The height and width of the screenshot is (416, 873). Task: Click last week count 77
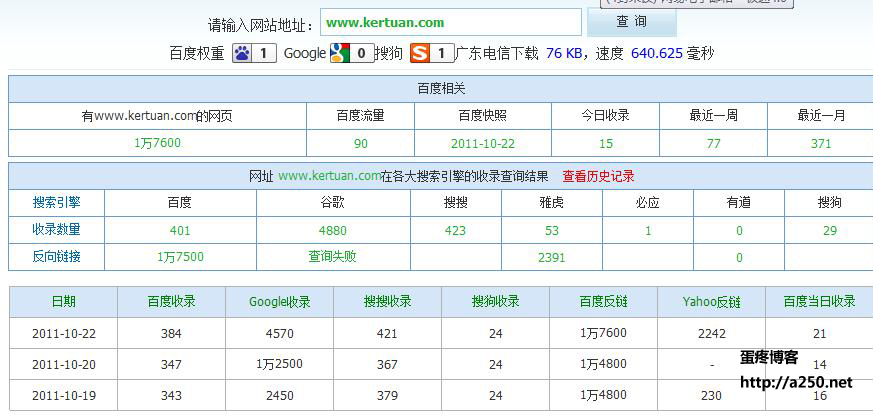[x=714, y=144]
